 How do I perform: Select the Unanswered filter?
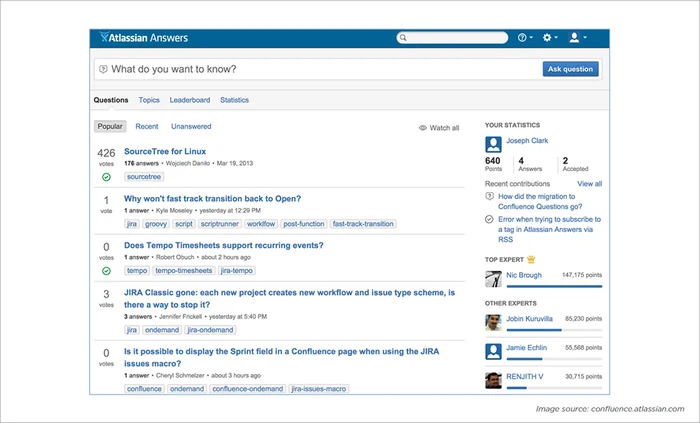click(191, 126)
